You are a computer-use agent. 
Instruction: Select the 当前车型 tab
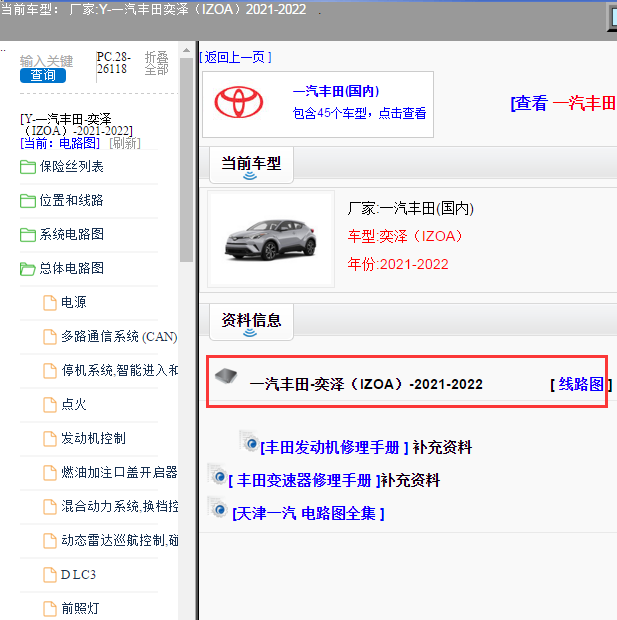pyautogui.click(x=251, y=165)
